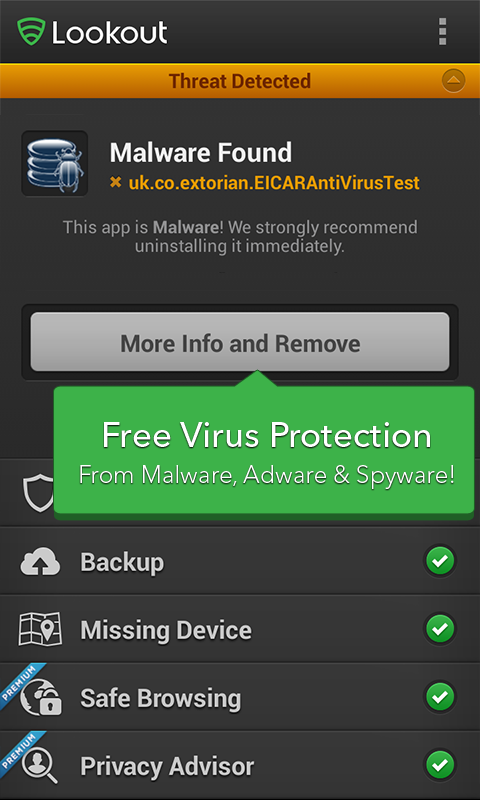Open the Missing Device menu row
Image resolution: width=480 pixels, height=800 pixels.
click(x=240, y=629)
